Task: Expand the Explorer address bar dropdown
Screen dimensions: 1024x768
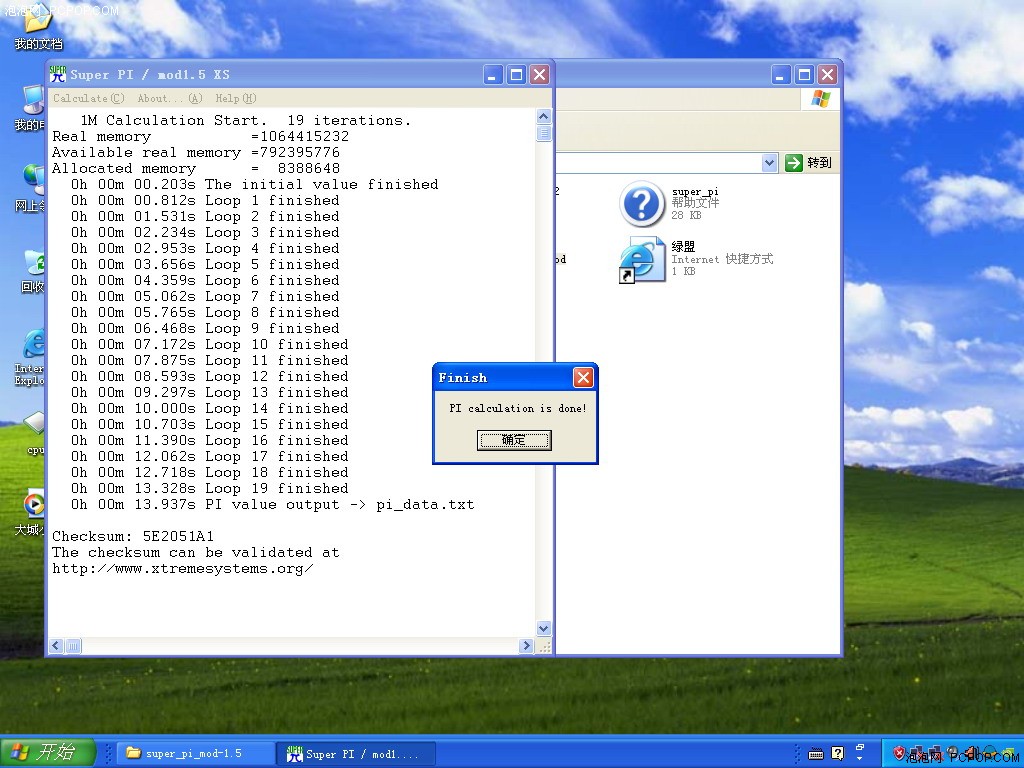Action: pos(769,163)
